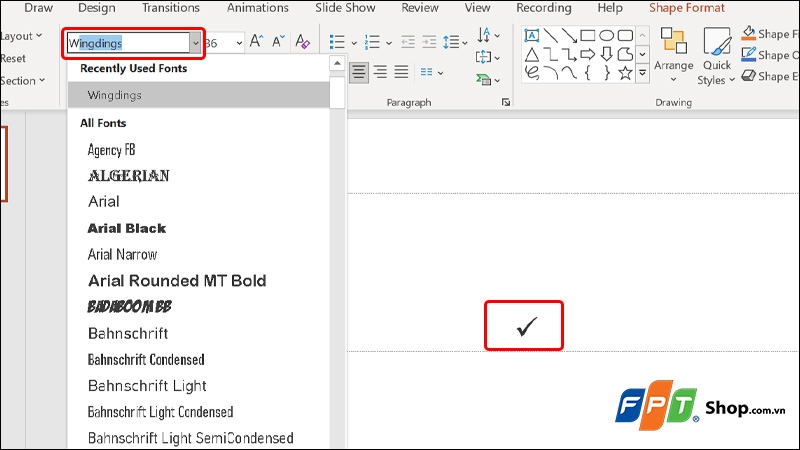The height and width of the screenshot is (450, 800).
Task: Select Left Brace shape
Action: (x=588, y=73)
